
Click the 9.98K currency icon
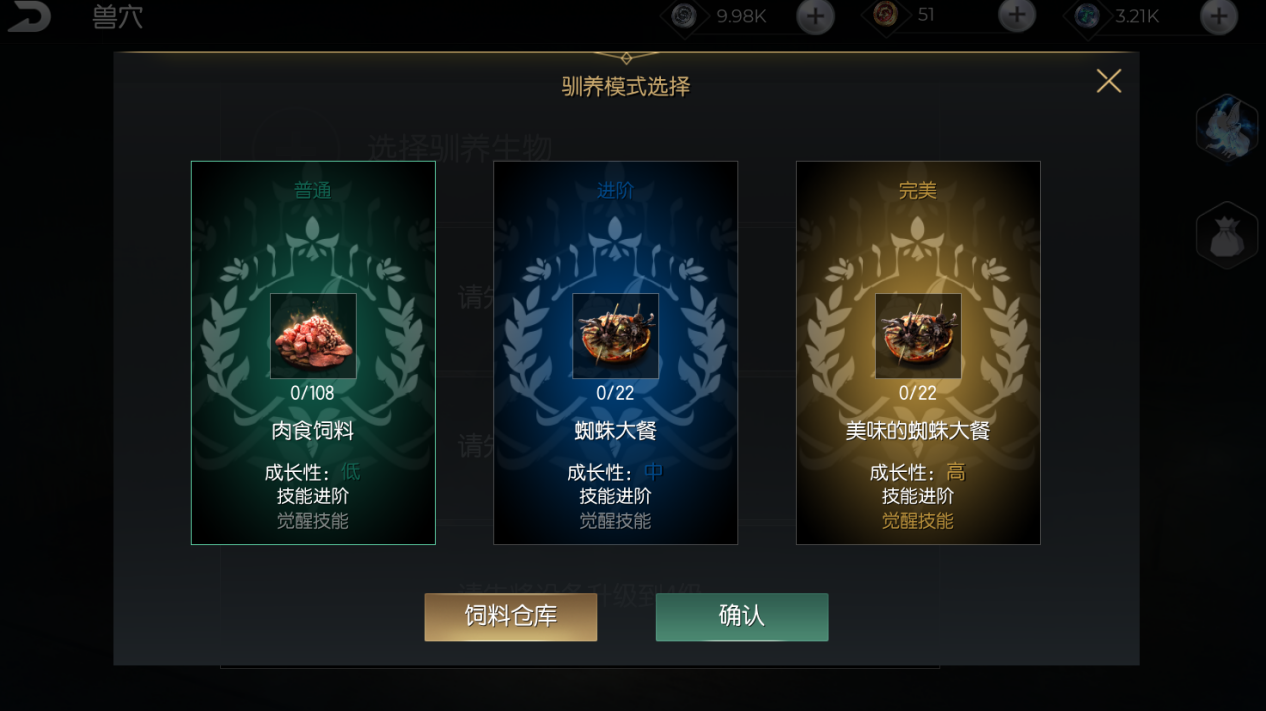[x=684, y=15]
